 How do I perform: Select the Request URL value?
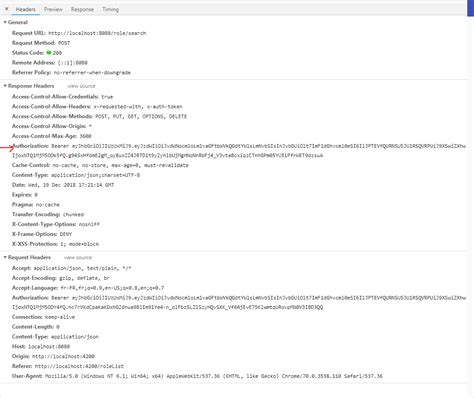click(97, 33)
